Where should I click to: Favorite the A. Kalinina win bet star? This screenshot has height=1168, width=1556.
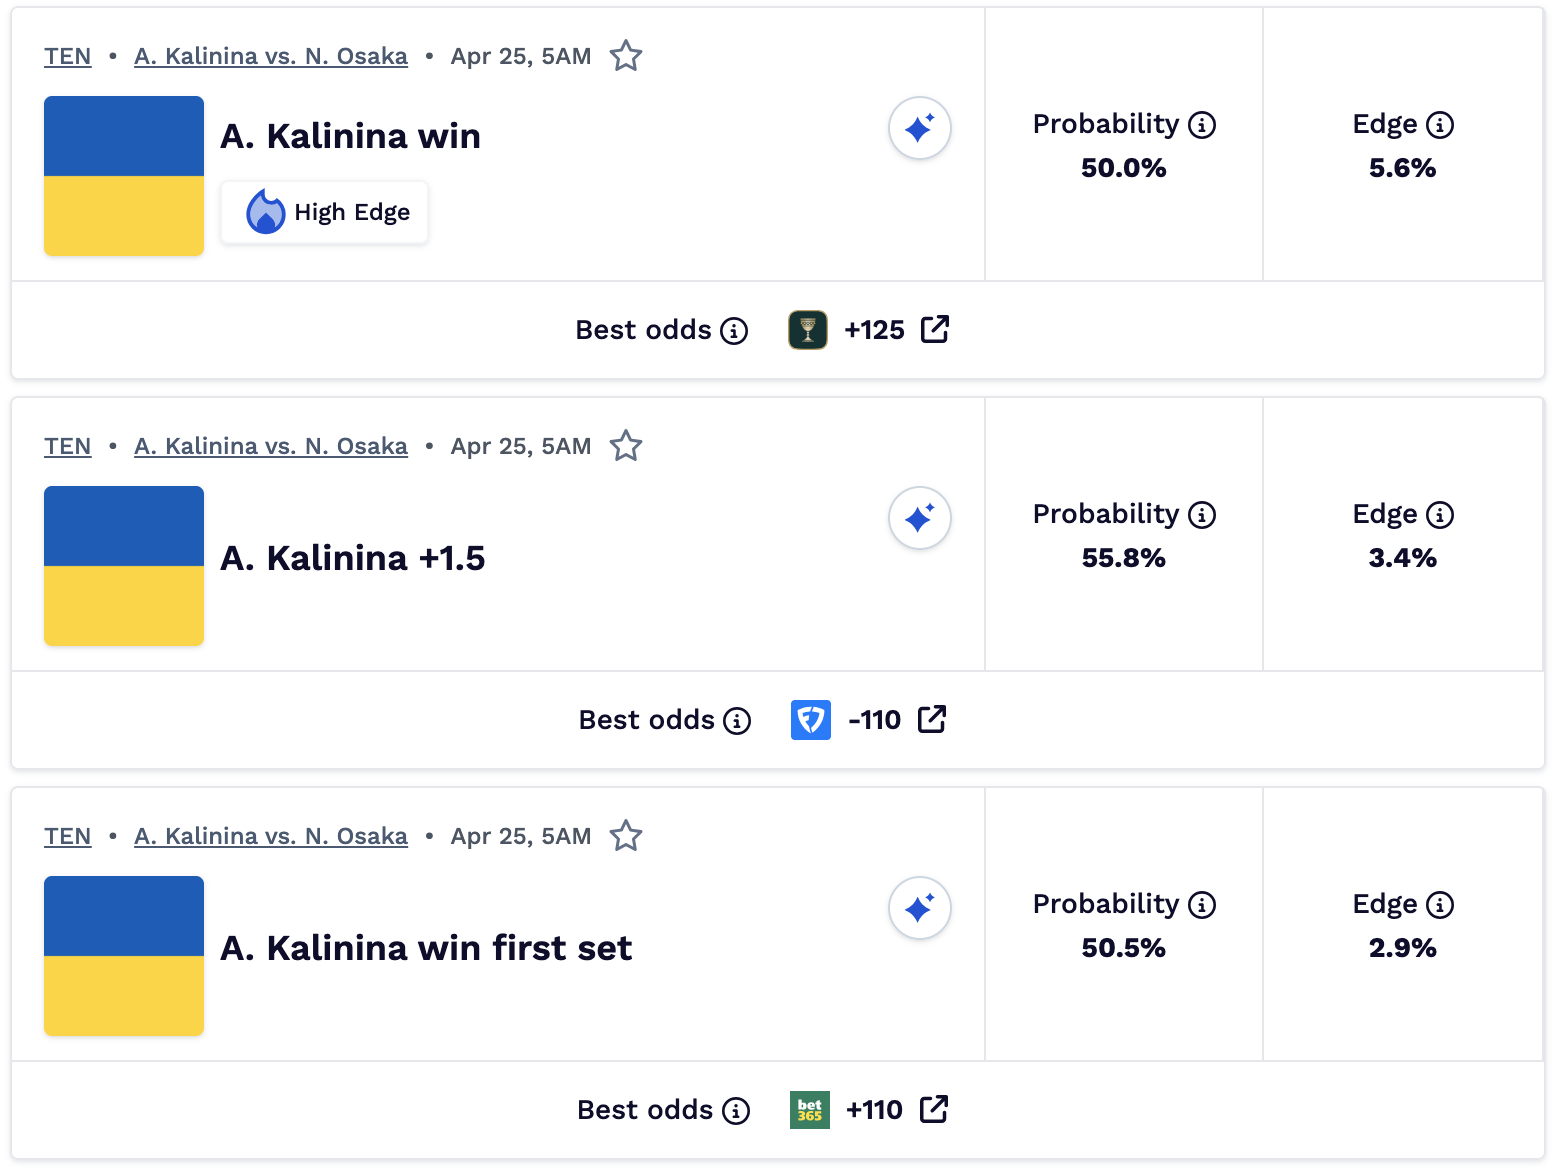click(626, 56)
